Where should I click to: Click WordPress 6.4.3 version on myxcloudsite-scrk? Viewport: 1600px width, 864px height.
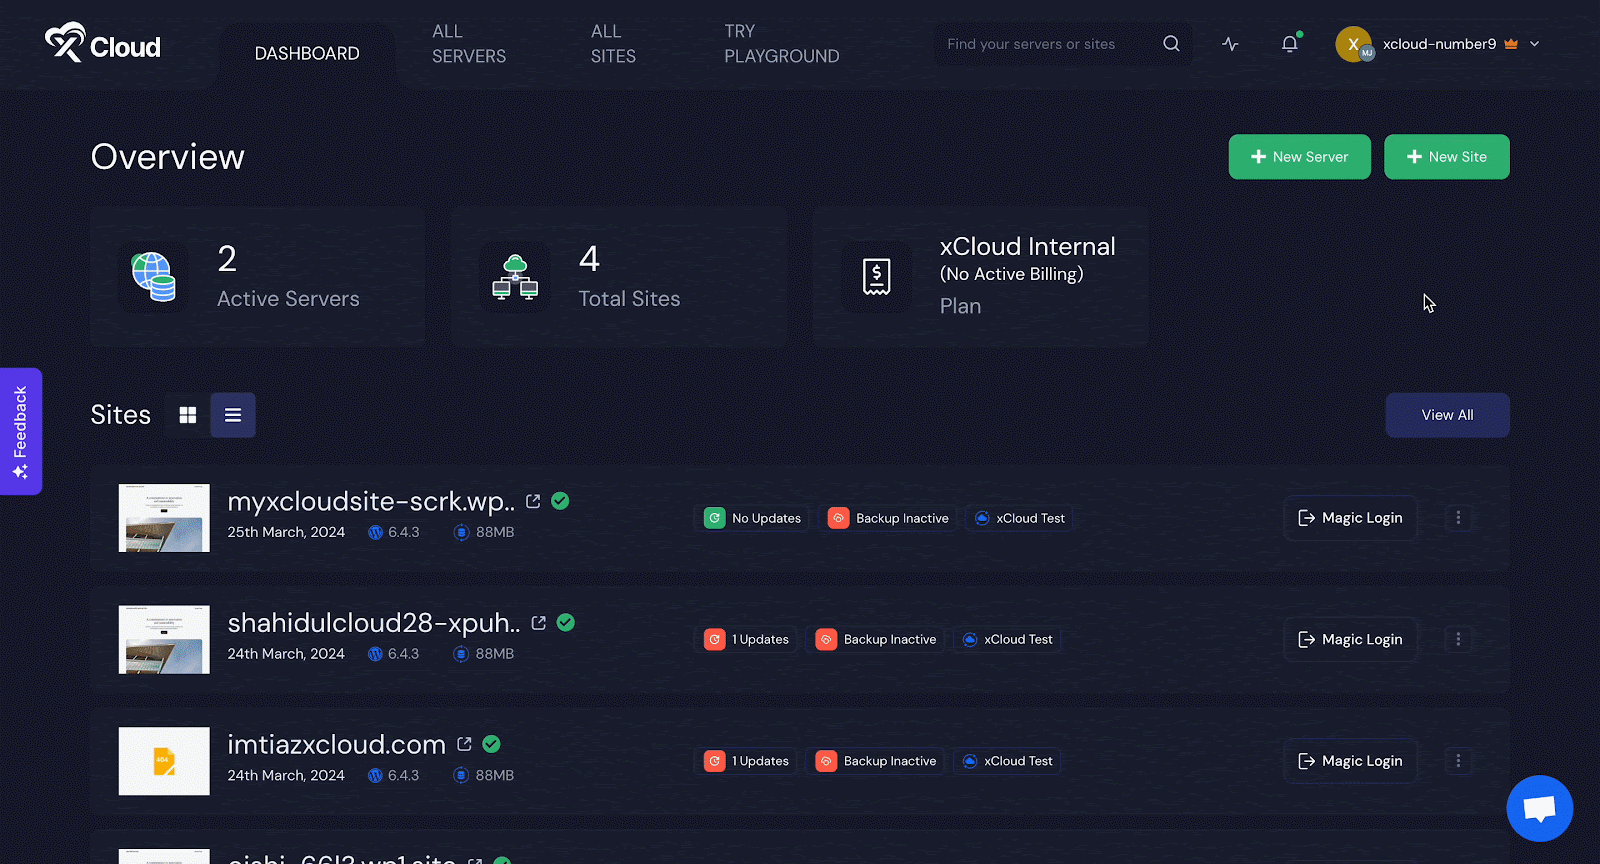[394, 532]
